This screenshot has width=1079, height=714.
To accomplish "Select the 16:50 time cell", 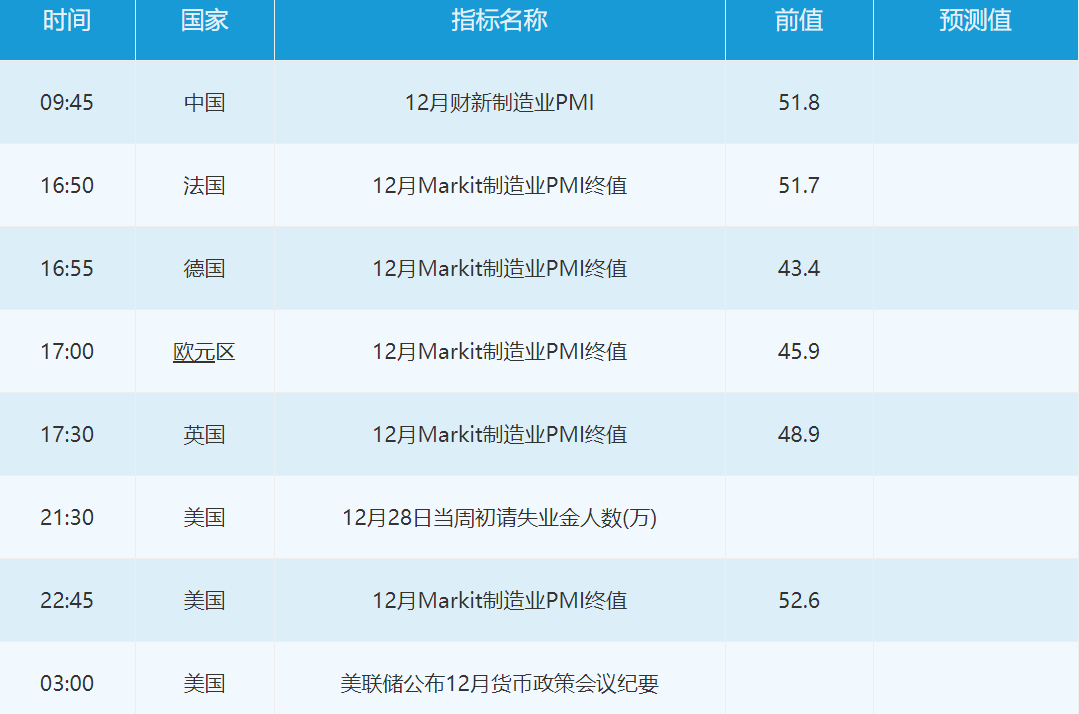I will point(67,186).
